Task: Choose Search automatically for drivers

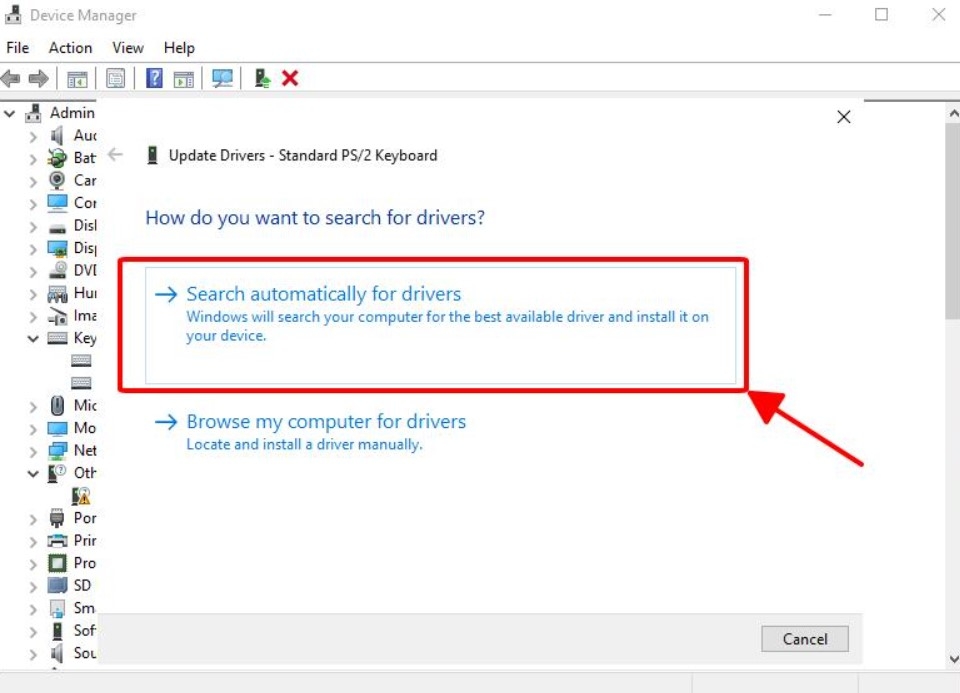Action: point(441,325)
